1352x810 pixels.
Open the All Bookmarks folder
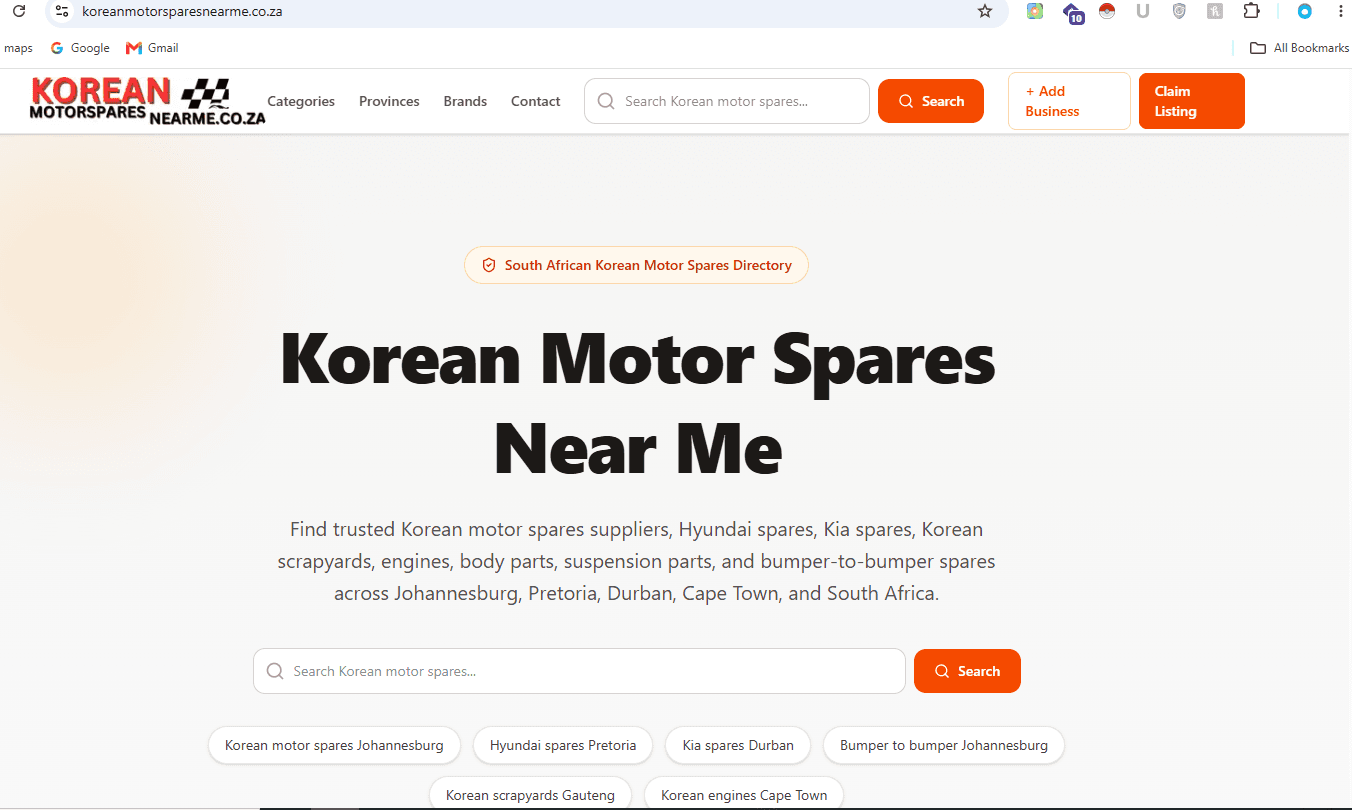(1299, 48)
